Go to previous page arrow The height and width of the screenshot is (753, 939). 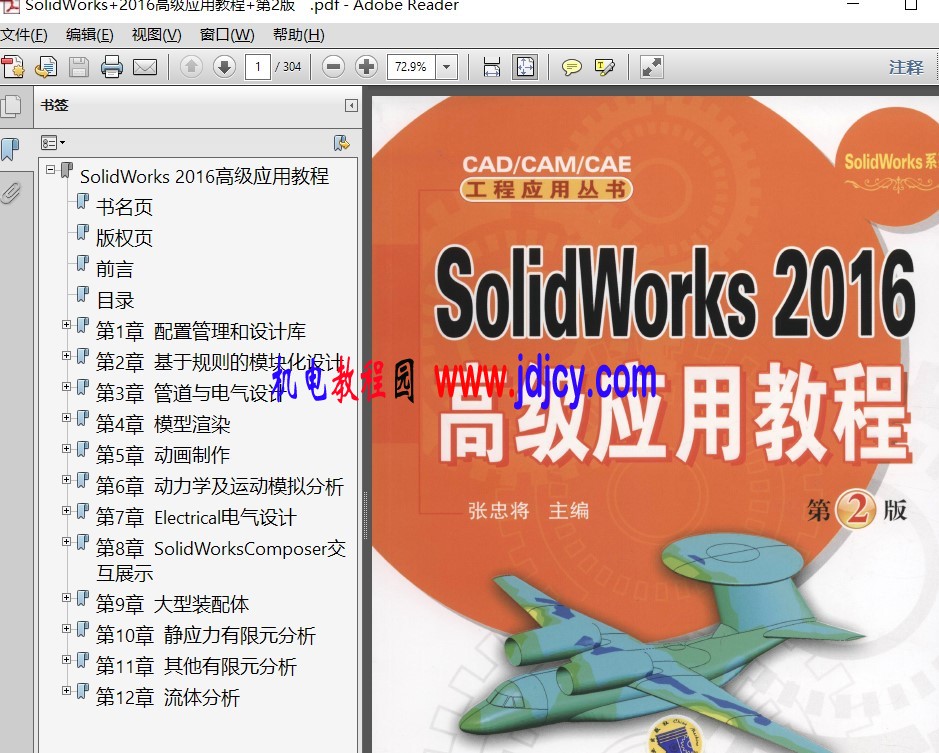click(192, 66)
